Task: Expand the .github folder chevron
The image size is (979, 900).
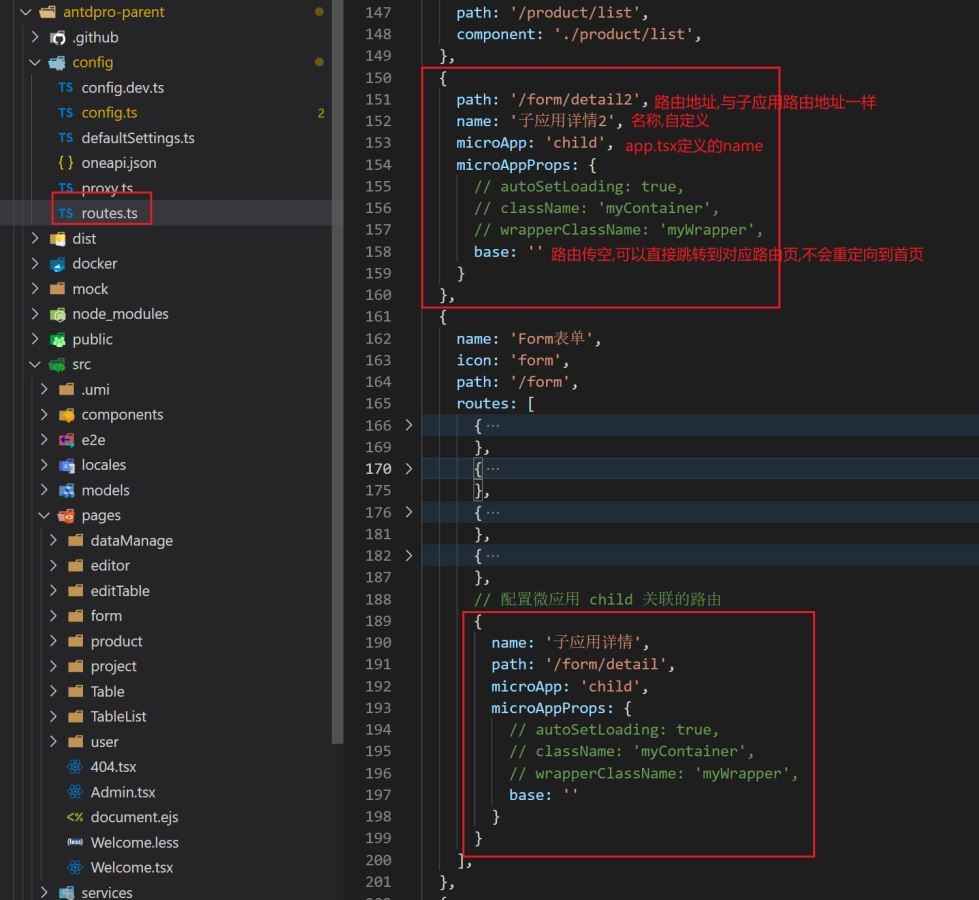Action: pos(35,37)
